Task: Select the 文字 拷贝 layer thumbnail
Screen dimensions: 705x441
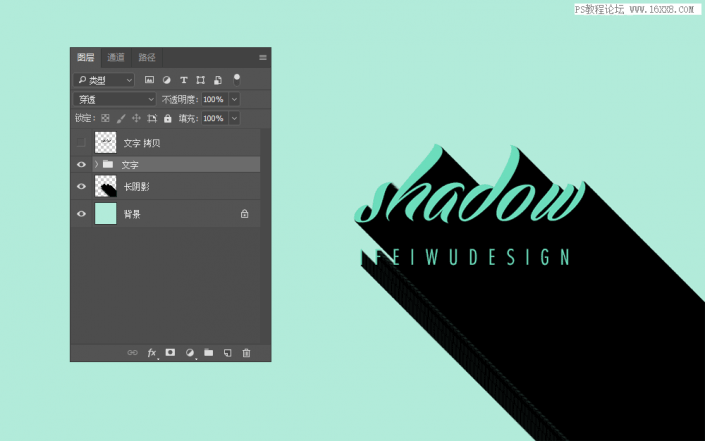Action: (106, 143)
